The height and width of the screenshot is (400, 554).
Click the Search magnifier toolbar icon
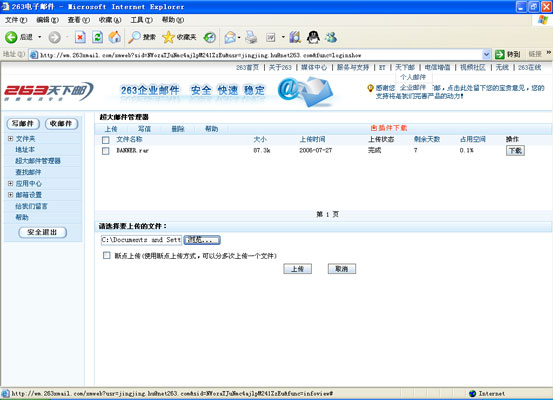pyautogui.click(x=134, y=37)
